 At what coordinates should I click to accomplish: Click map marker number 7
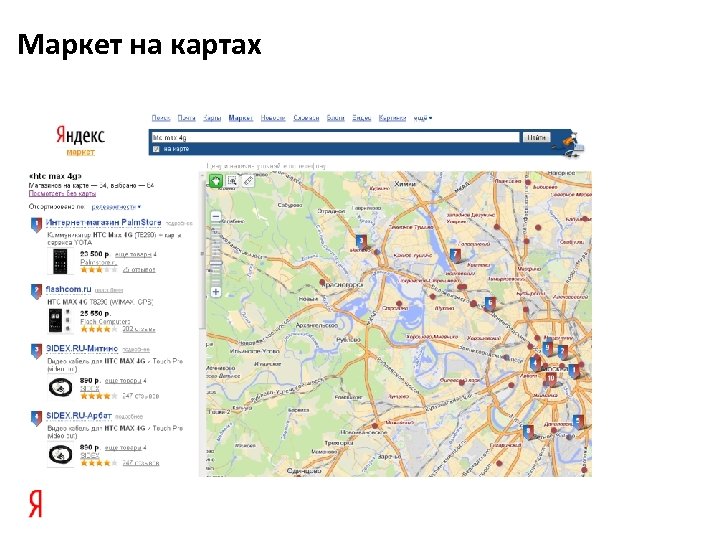click(x=455, y=254)
